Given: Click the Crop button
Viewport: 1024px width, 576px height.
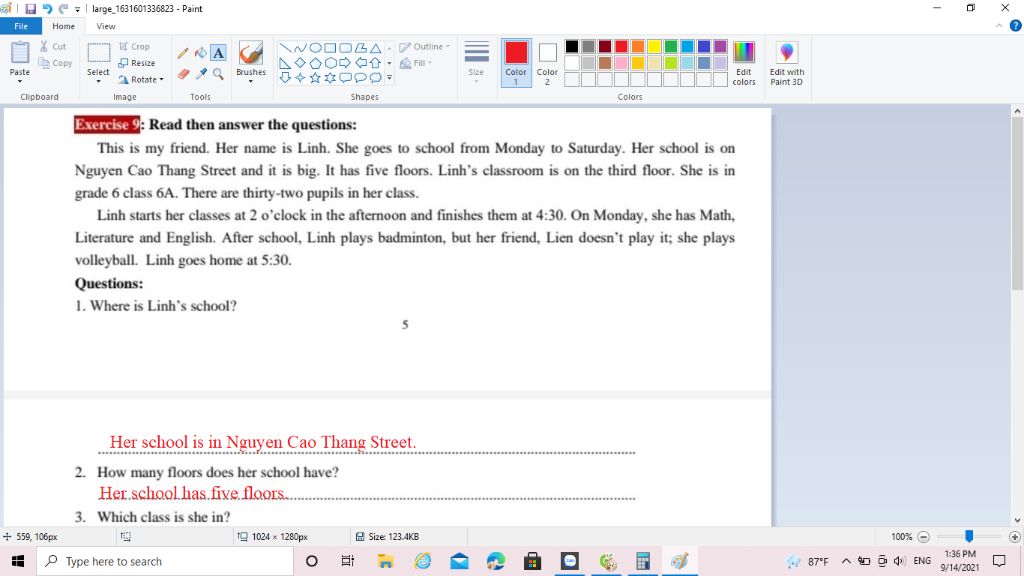Looking at the screenshot, I should click(x=134, y=46).
